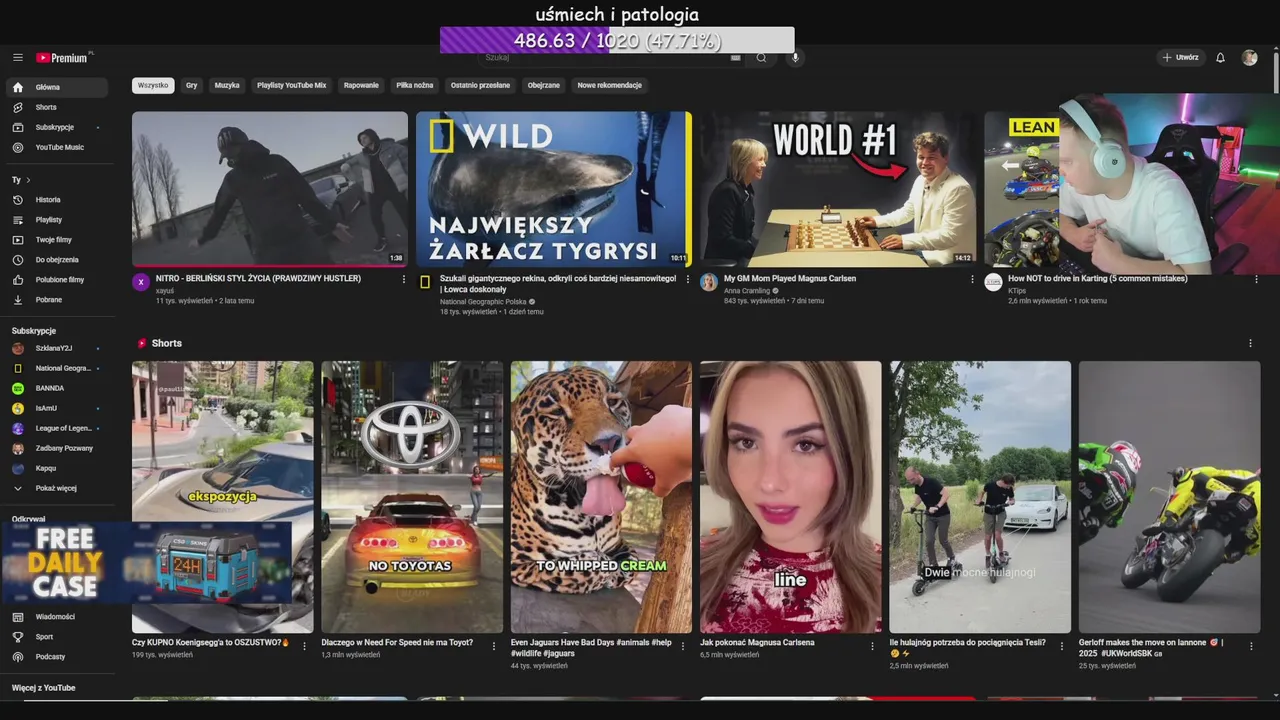Click the xayuś channel avatar

pos(141,283)
